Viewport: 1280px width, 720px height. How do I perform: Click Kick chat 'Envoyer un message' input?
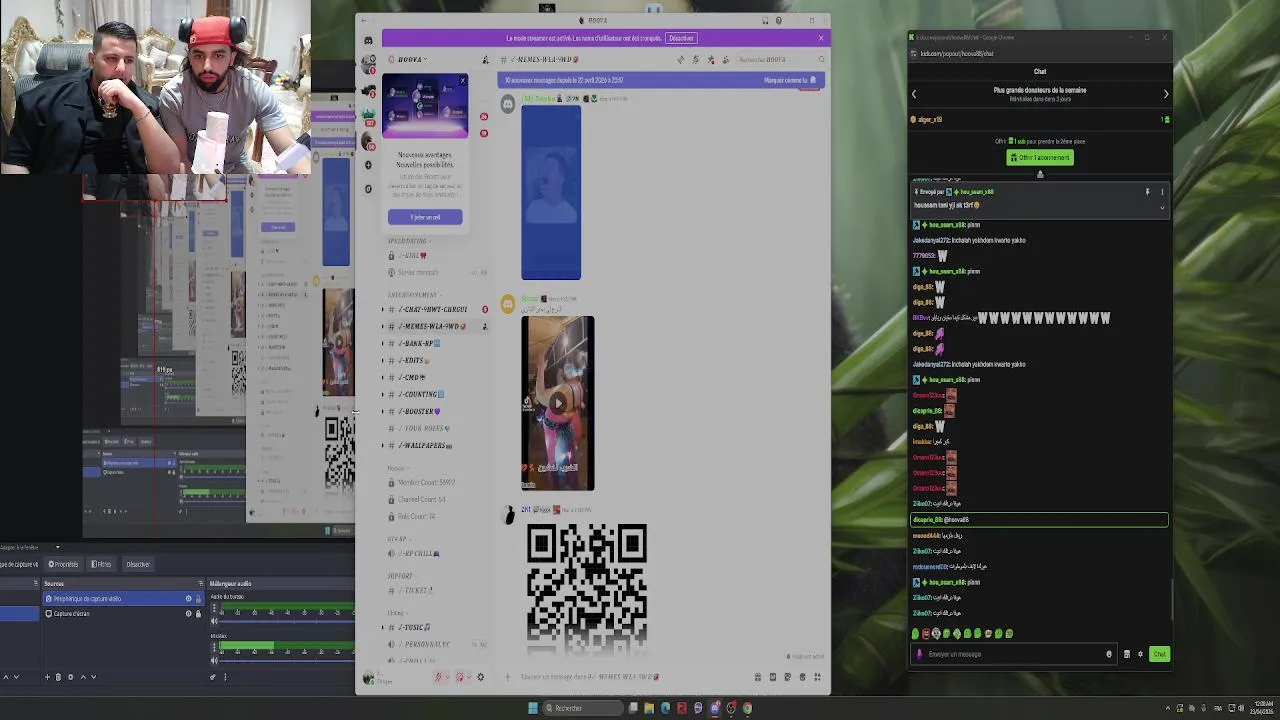tap(1015, 654)
